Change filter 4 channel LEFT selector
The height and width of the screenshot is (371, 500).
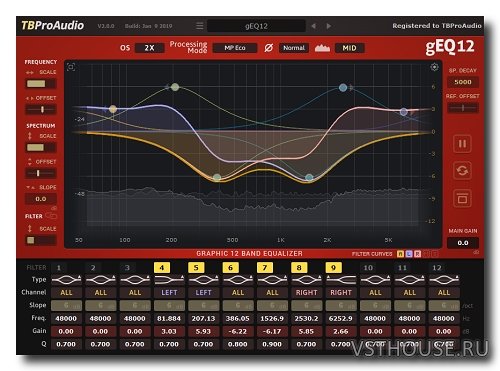click(169, 292)
